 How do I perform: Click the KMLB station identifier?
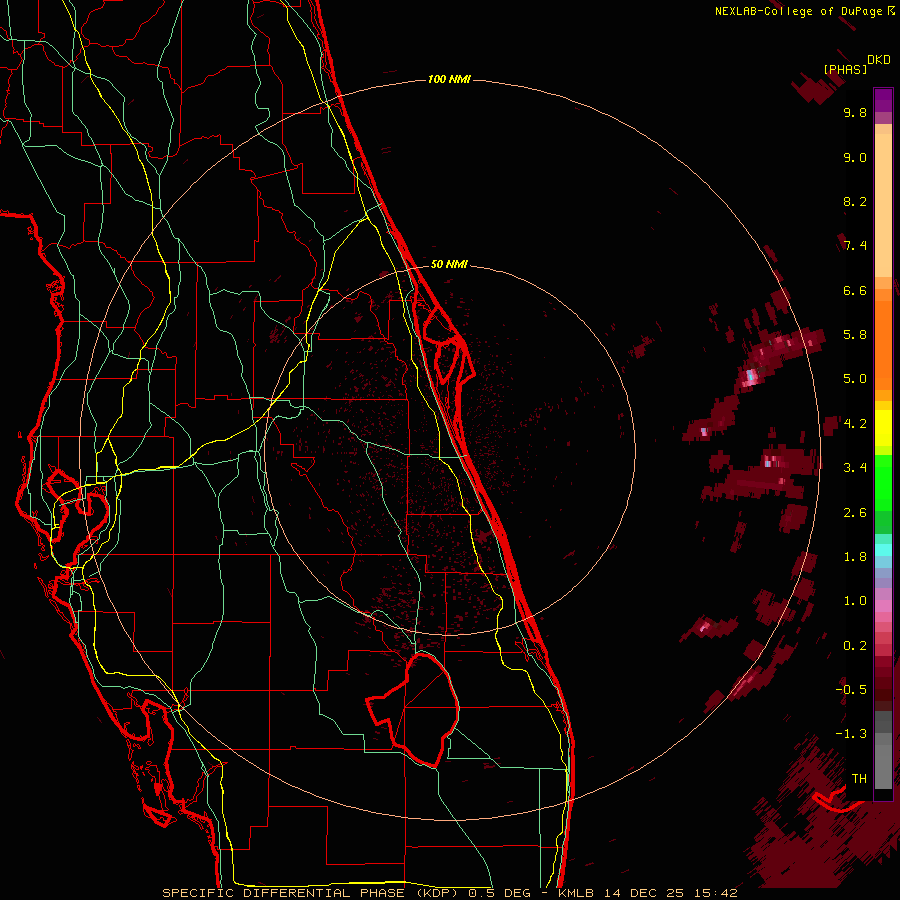click(576, 893)
